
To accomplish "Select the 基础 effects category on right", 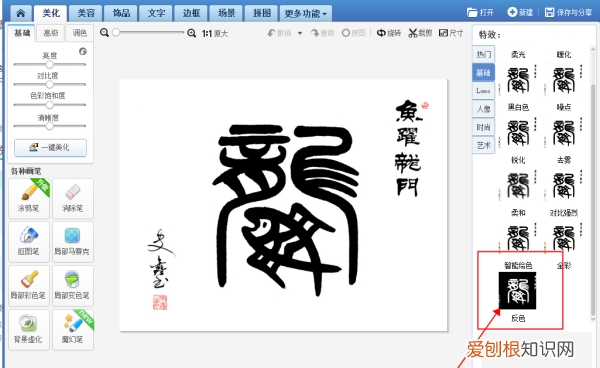I will point(483,73).
